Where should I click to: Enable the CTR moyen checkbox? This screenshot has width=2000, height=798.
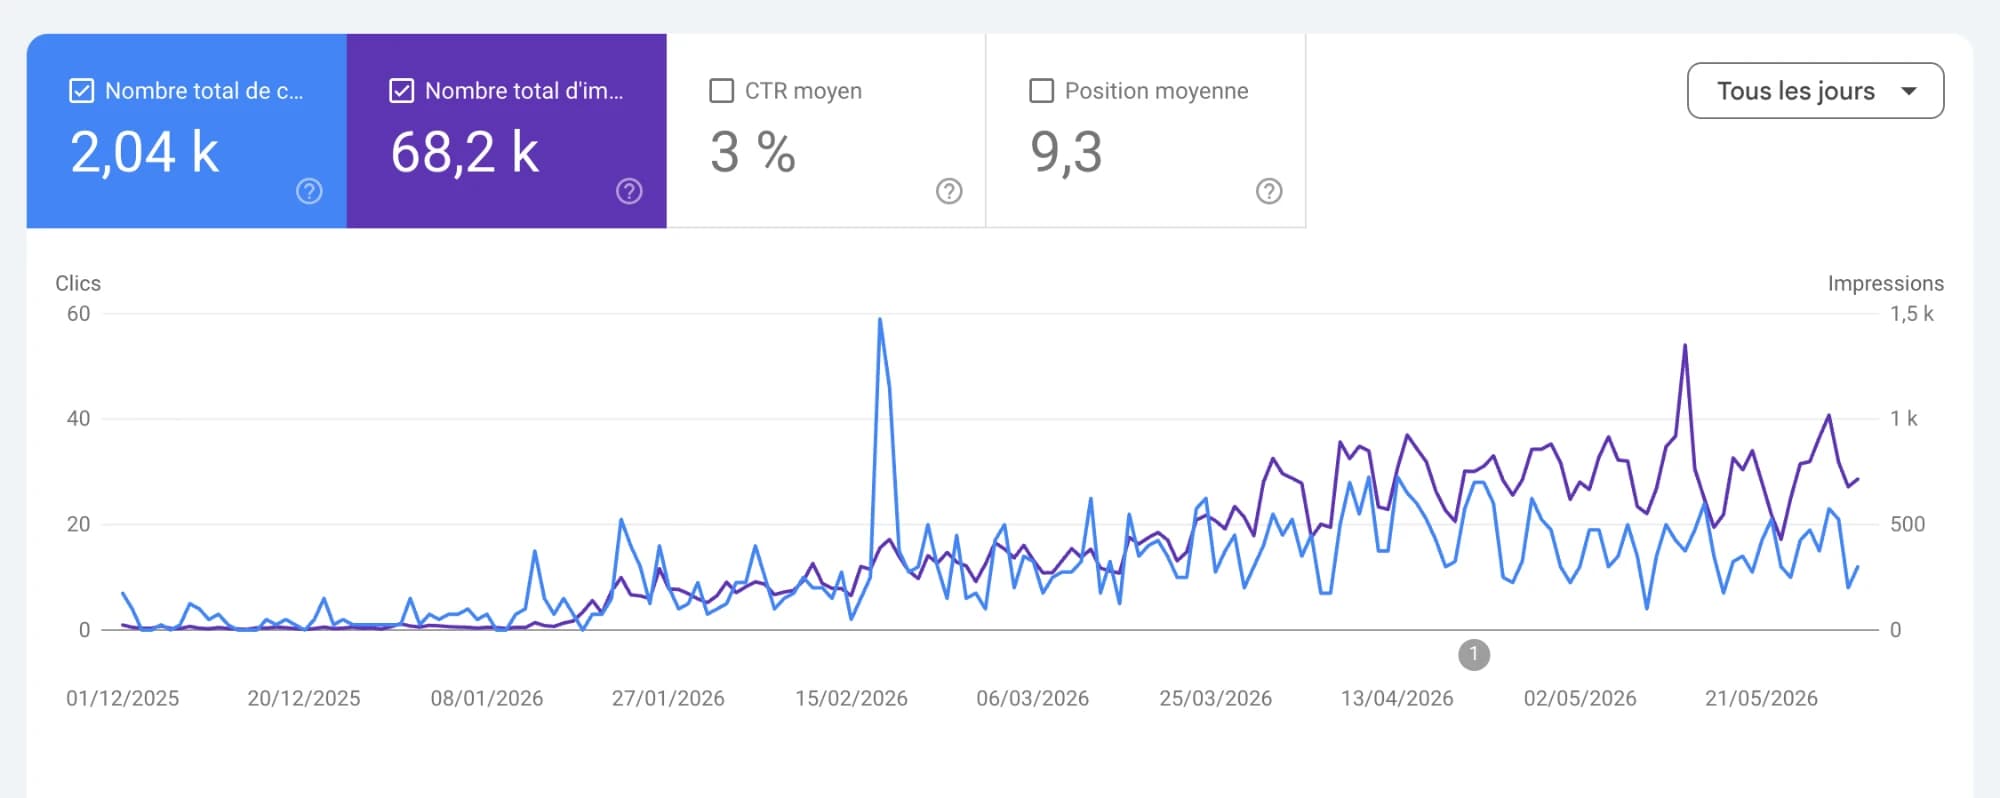click(x=721, y=91)
